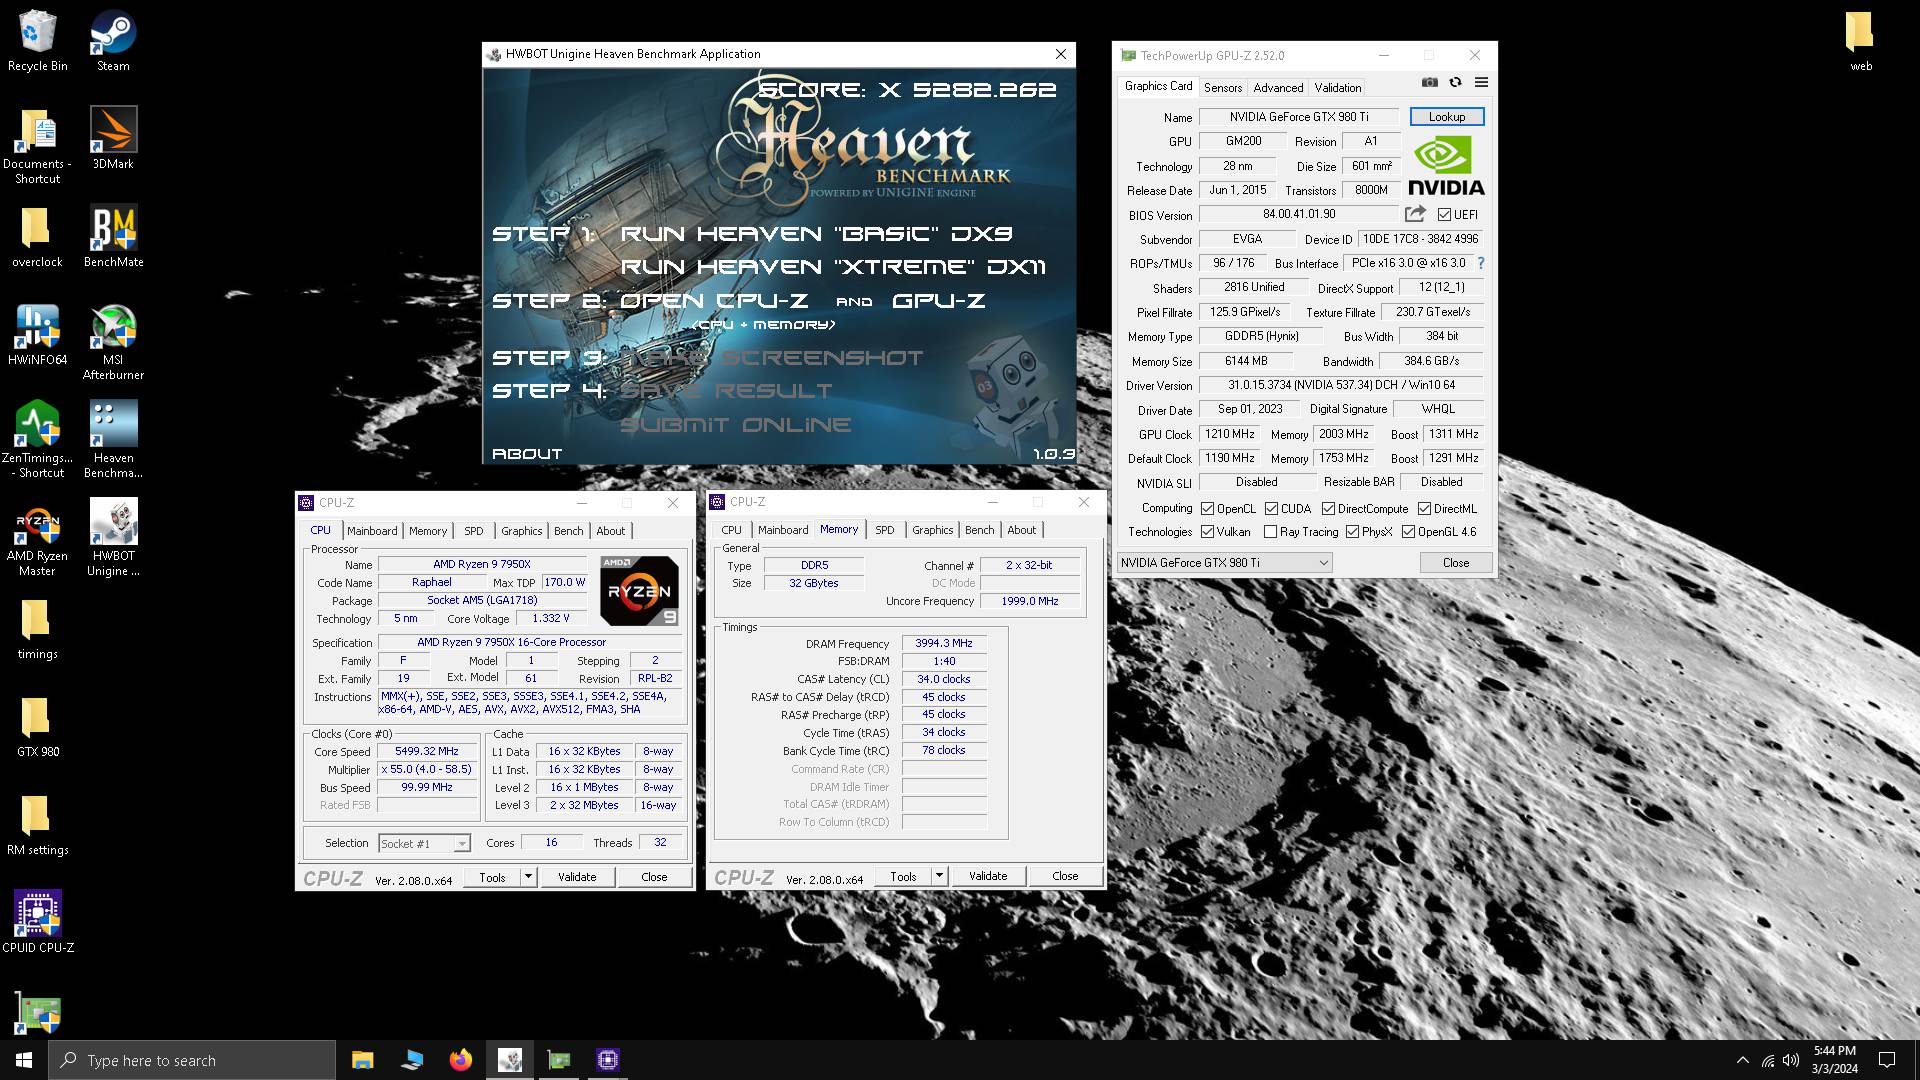Open the notification center icon
This screenshot has width=1920, height=1080.
(1887, 1060)
